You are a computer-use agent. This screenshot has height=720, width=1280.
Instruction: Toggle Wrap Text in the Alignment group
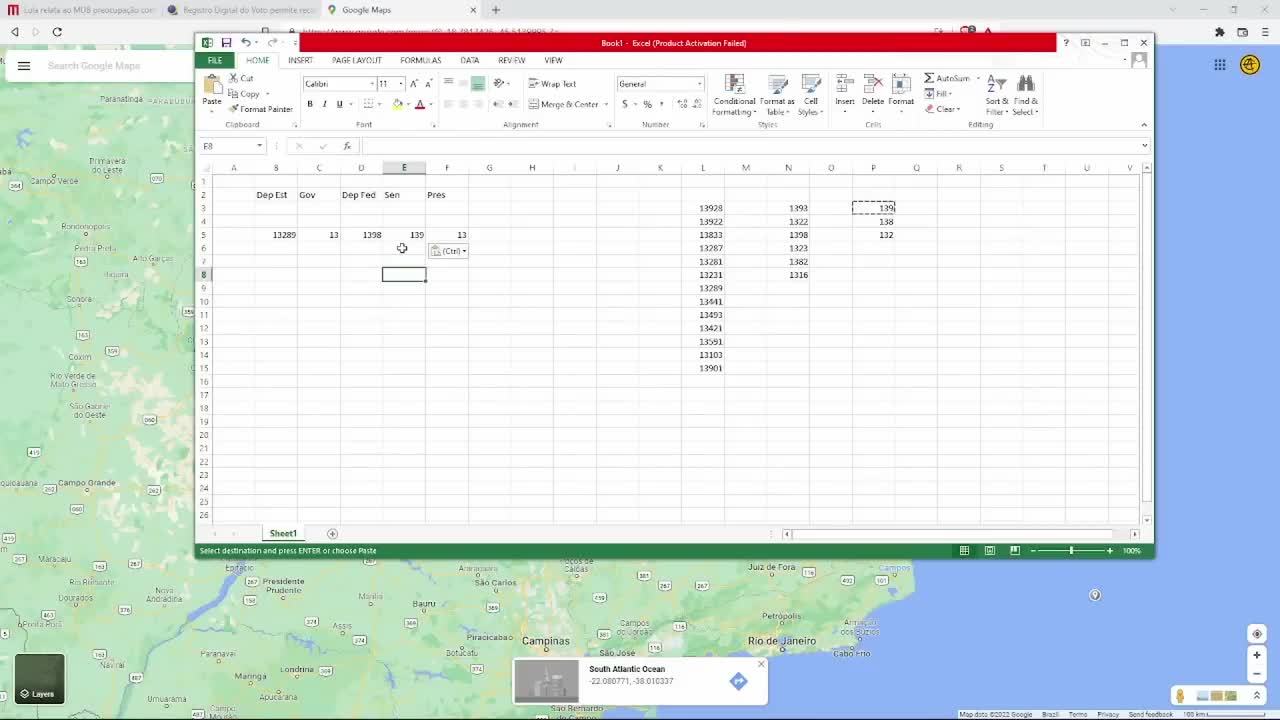pyautogui.click(x=552, y=84)
